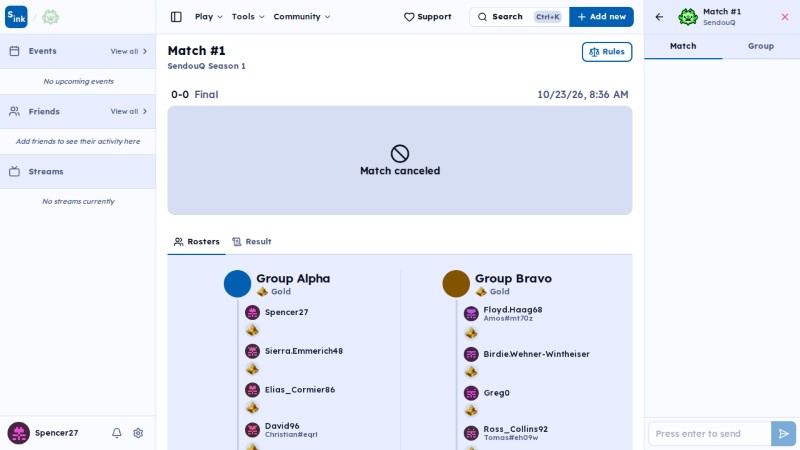
Task: Click the Match #1 chat avatar icon
Action: (688, 17)
